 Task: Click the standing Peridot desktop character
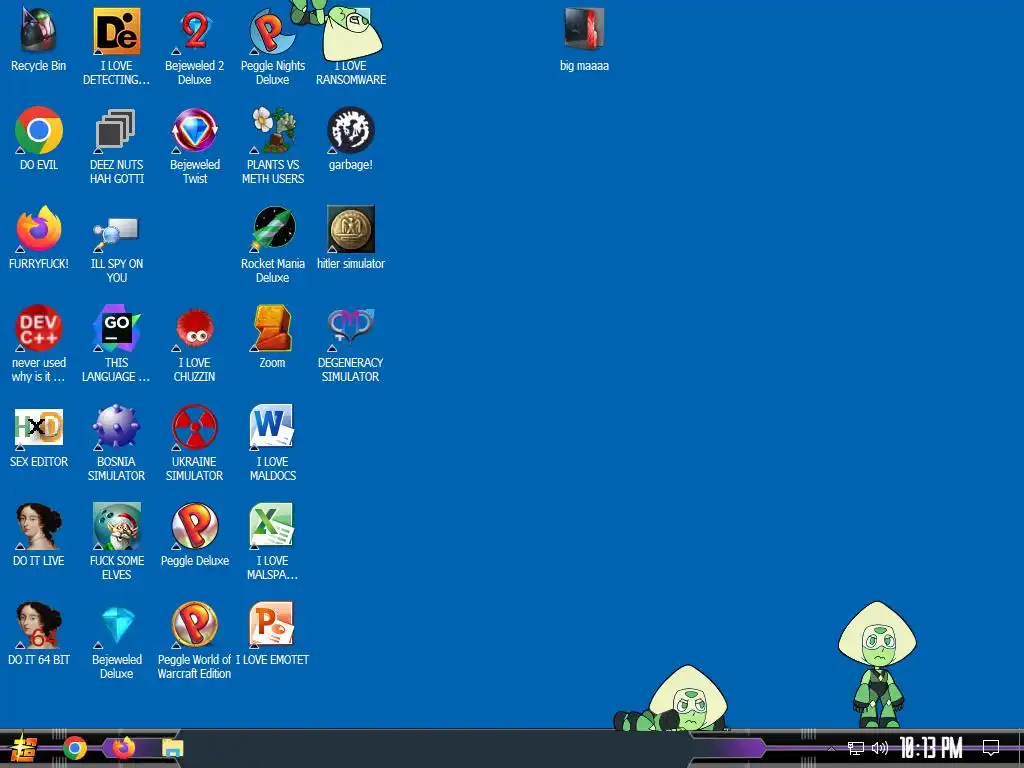[x=878, y=664]
